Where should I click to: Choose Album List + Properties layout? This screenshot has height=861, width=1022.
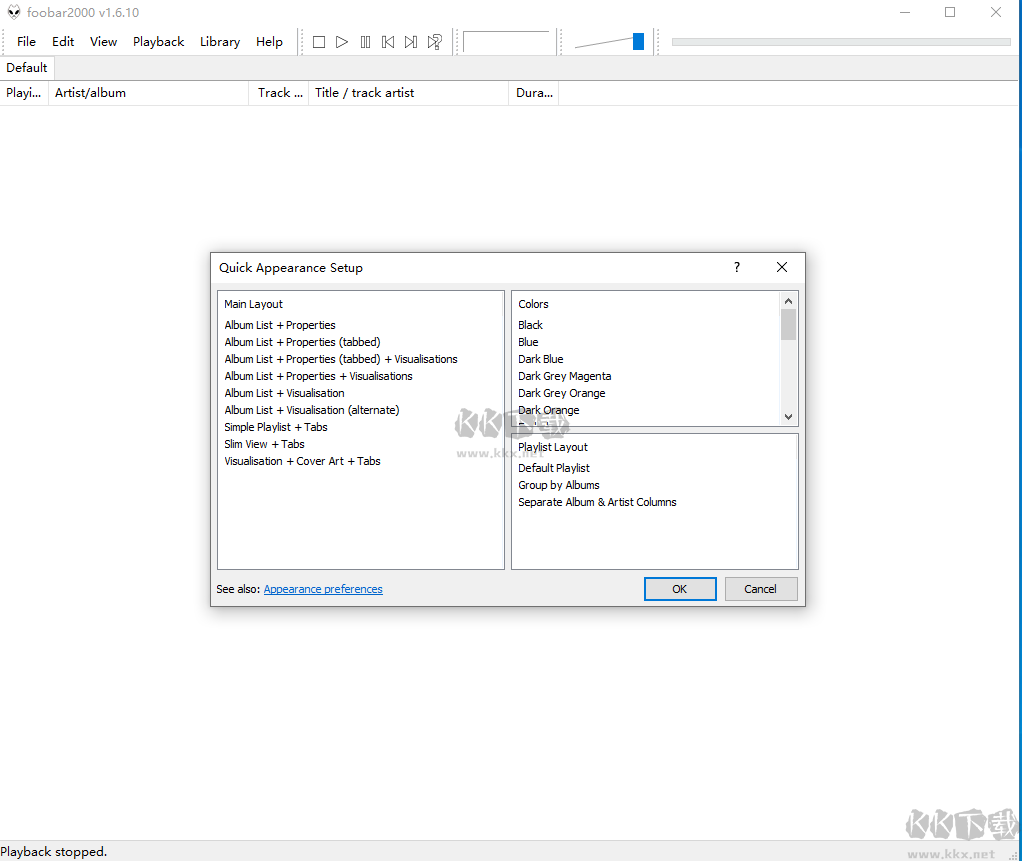280,325
